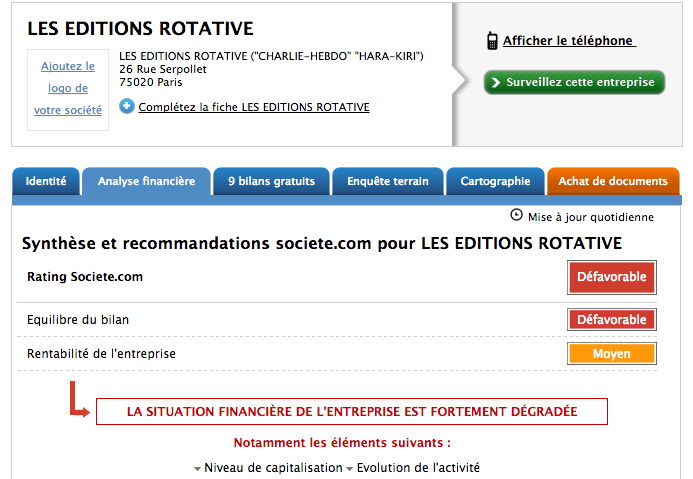The width and height of the screenshot is (693, 479).
Task: Click the text 75020 Paris
Action: (x=151, y=82)
